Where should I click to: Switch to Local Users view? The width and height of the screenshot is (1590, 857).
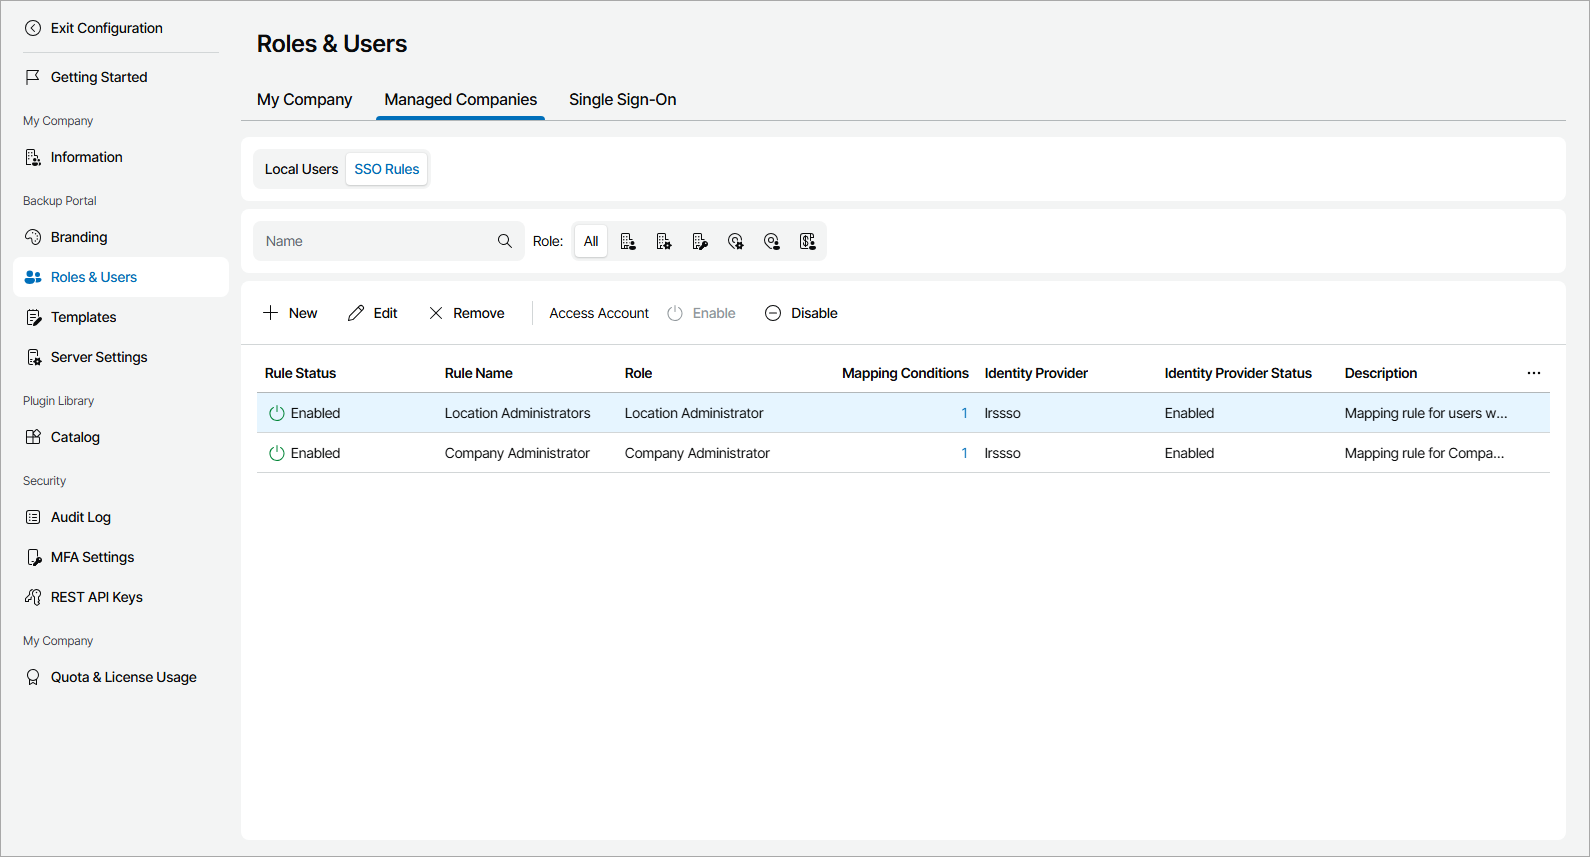tap(301, 169)
